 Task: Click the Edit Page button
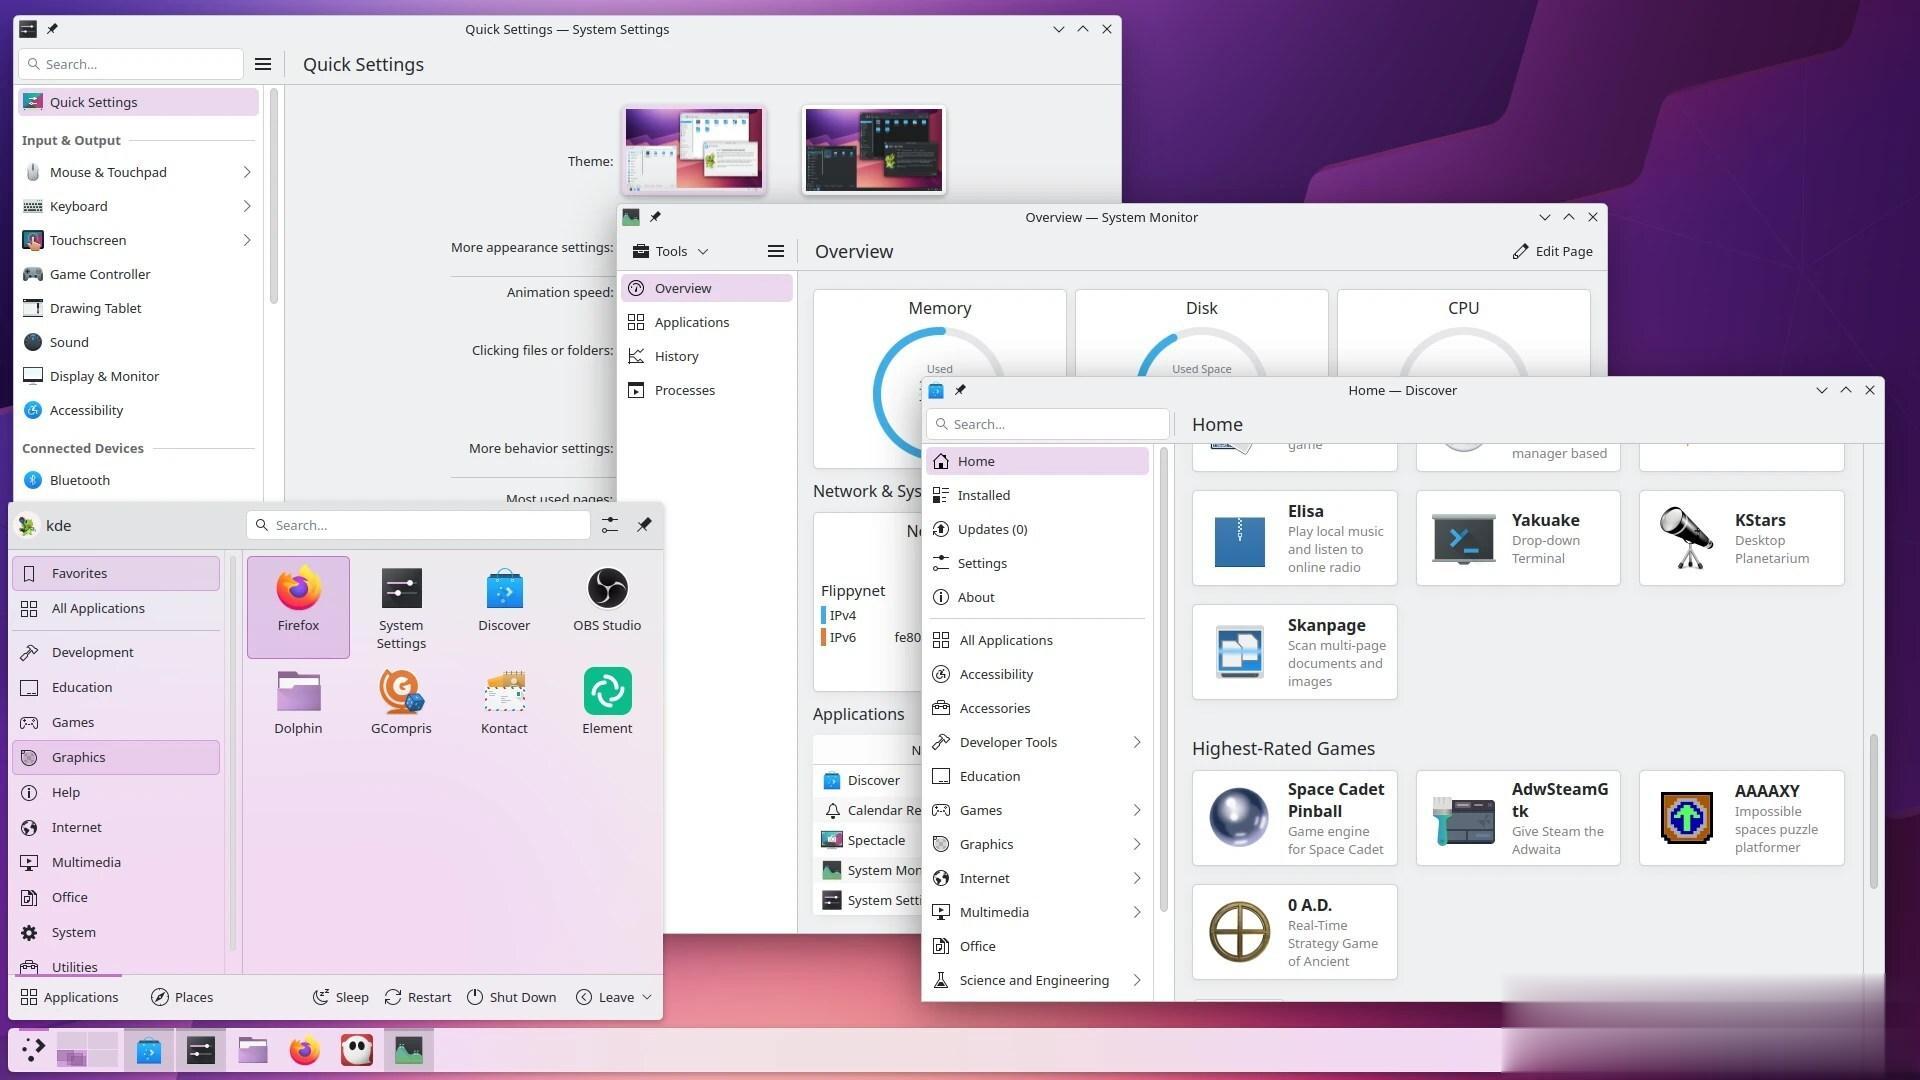click(x=1552, y=252)
